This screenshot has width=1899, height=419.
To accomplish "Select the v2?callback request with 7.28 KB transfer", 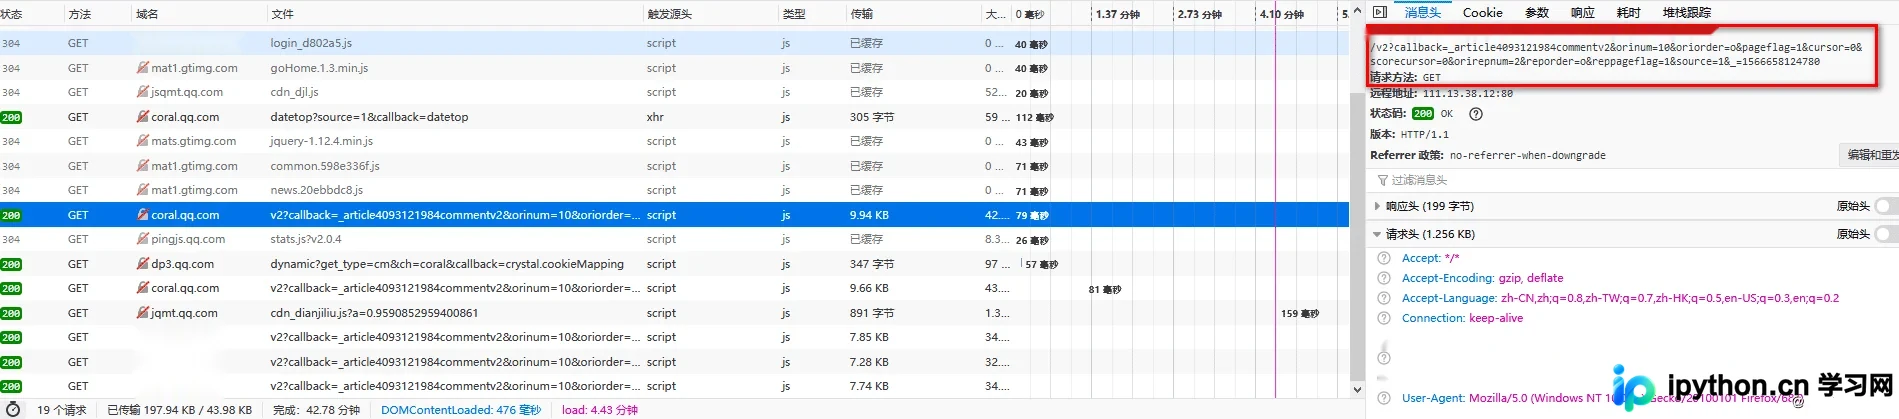I will point(675,362).
